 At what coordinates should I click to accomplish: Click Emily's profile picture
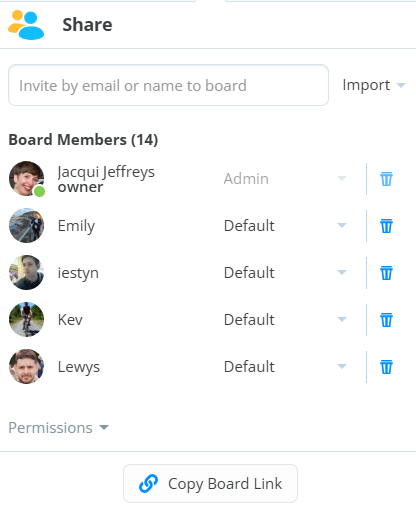(26, 226)
